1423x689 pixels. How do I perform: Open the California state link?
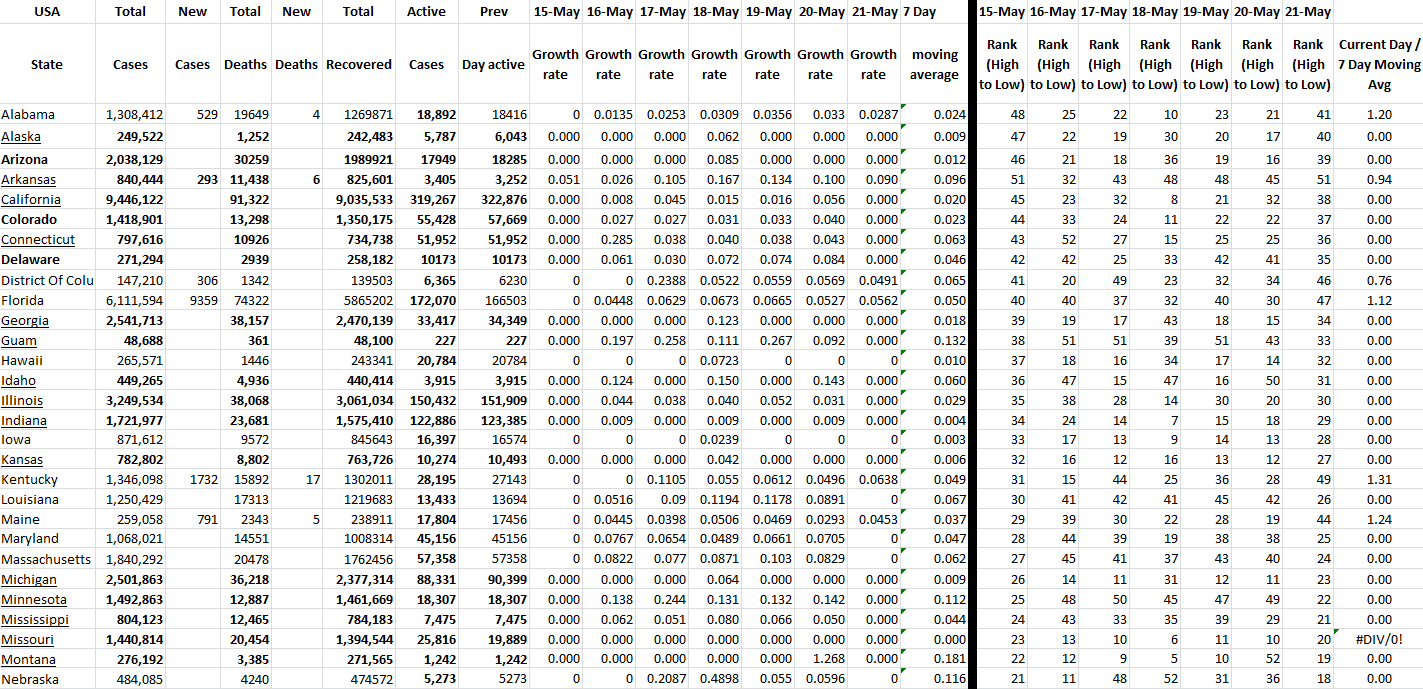31,200
